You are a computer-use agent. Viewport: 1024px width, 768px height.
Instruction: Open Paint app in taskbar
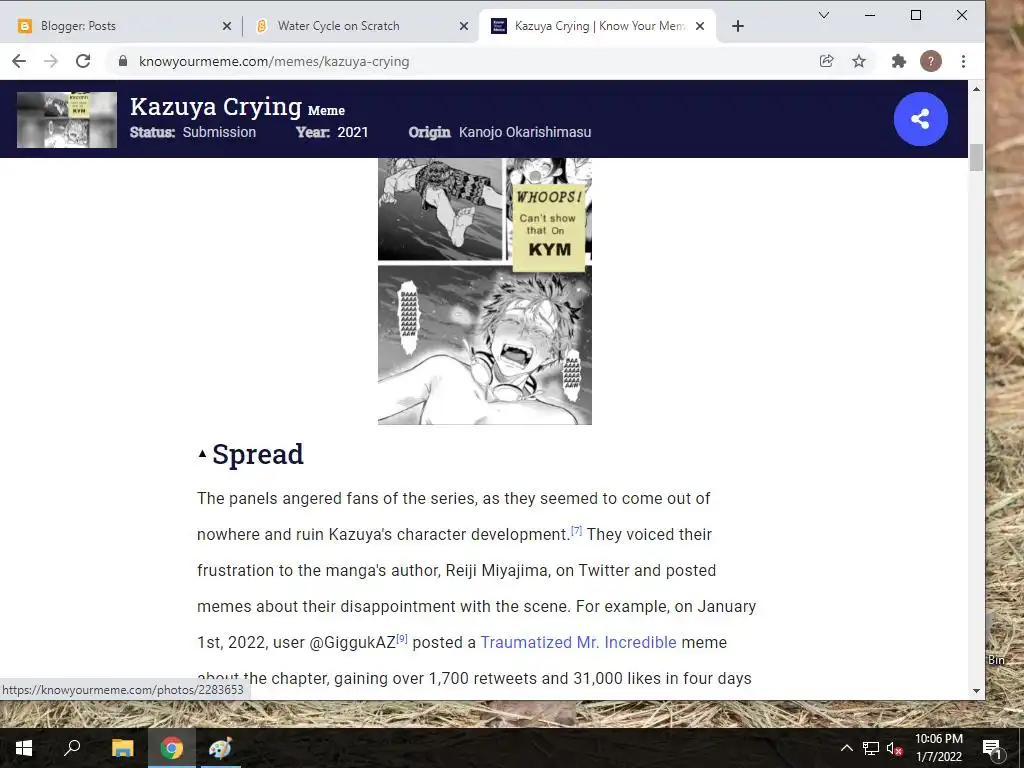220,748
